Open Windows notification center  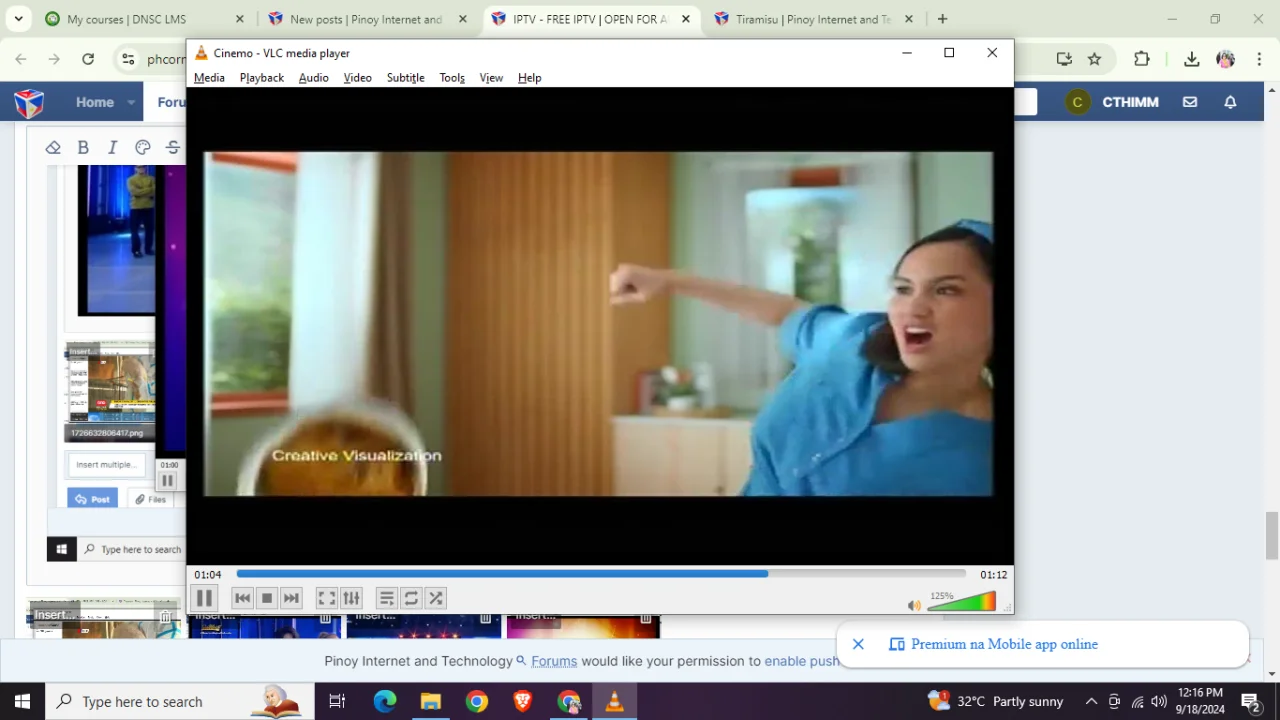1250,701
